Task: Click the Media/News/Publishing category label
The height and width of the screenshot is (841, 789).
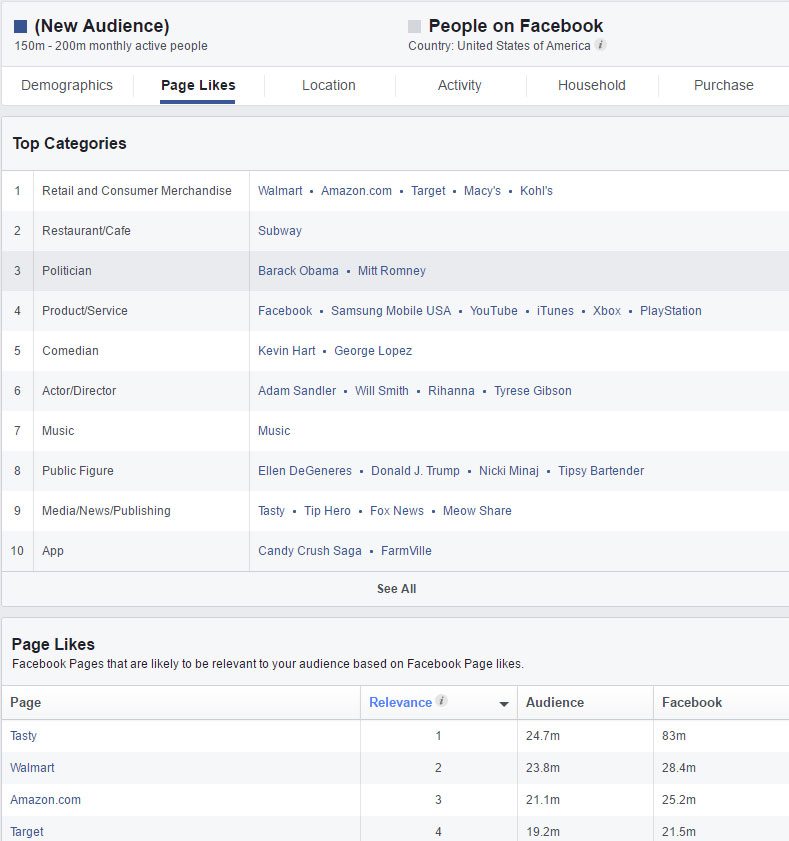Action: (106, 511)
